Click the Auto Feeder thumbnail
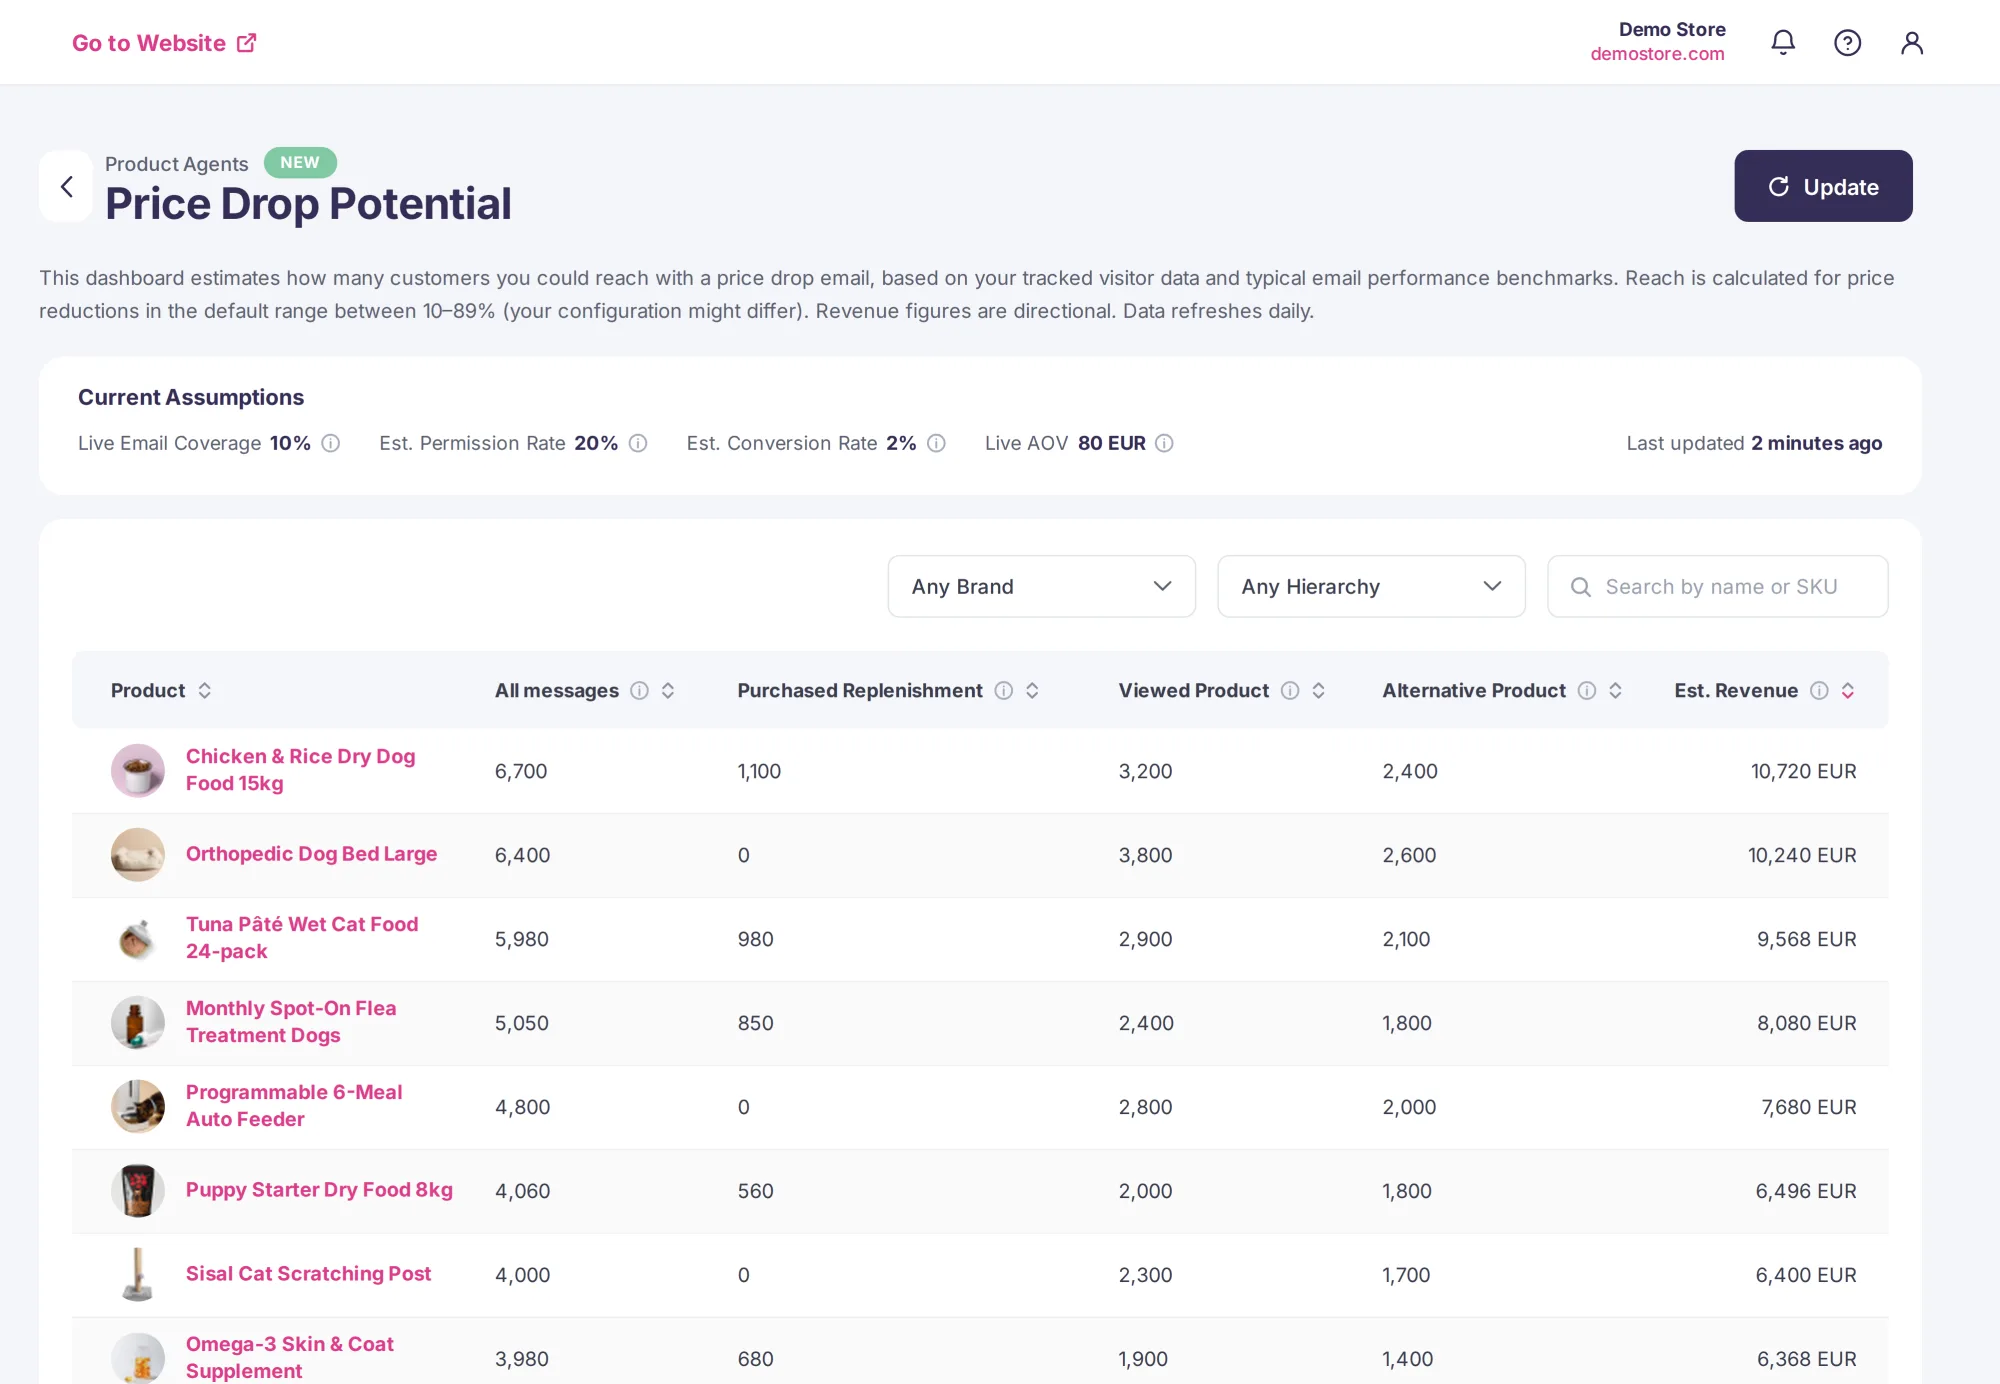This screenshot has height=1384, width=2000. coord(138,1106)
